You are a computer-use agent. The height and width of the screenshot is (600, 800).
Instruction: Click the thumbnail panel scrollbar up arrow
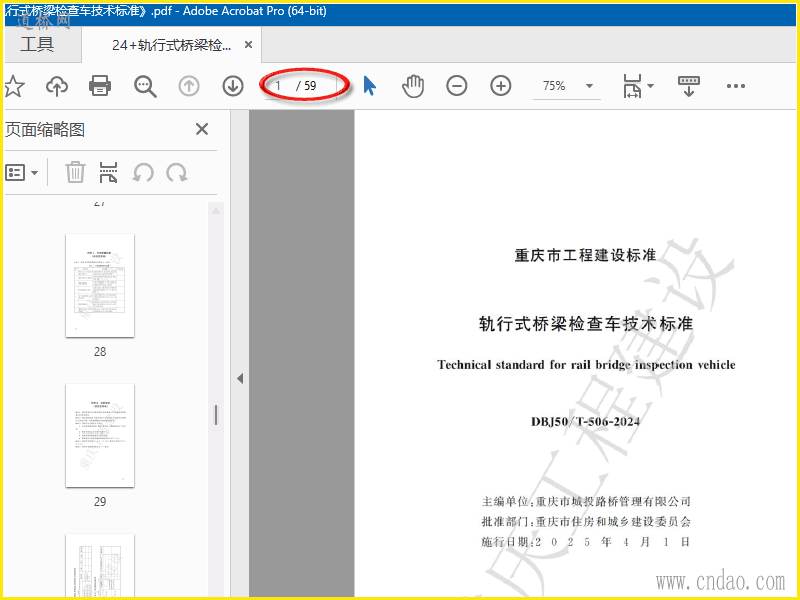coord(216,211)
